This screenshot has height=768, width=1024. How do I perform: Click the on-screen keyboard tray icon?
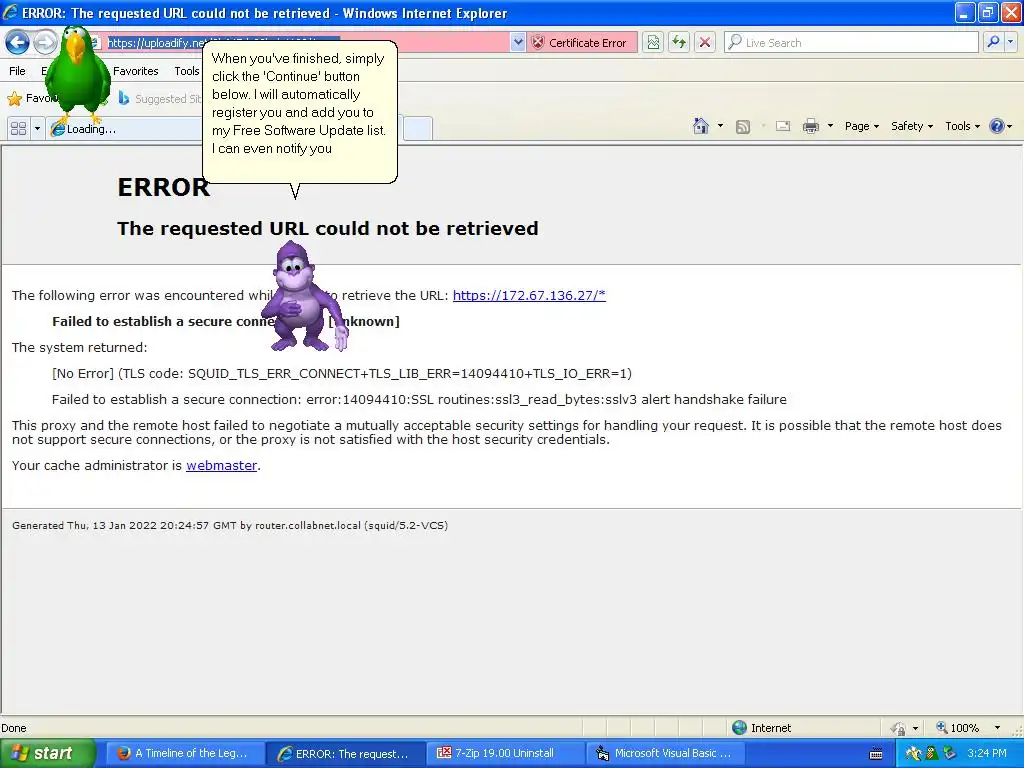[x=876, y=754]
